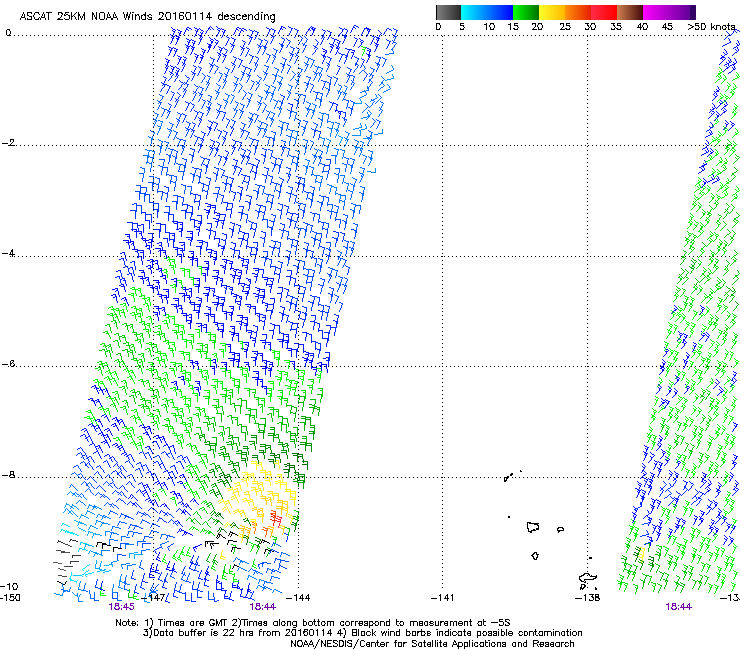
Task: Click the cyan-blue 5-15 knots legend segment
Action: point(487,12)
